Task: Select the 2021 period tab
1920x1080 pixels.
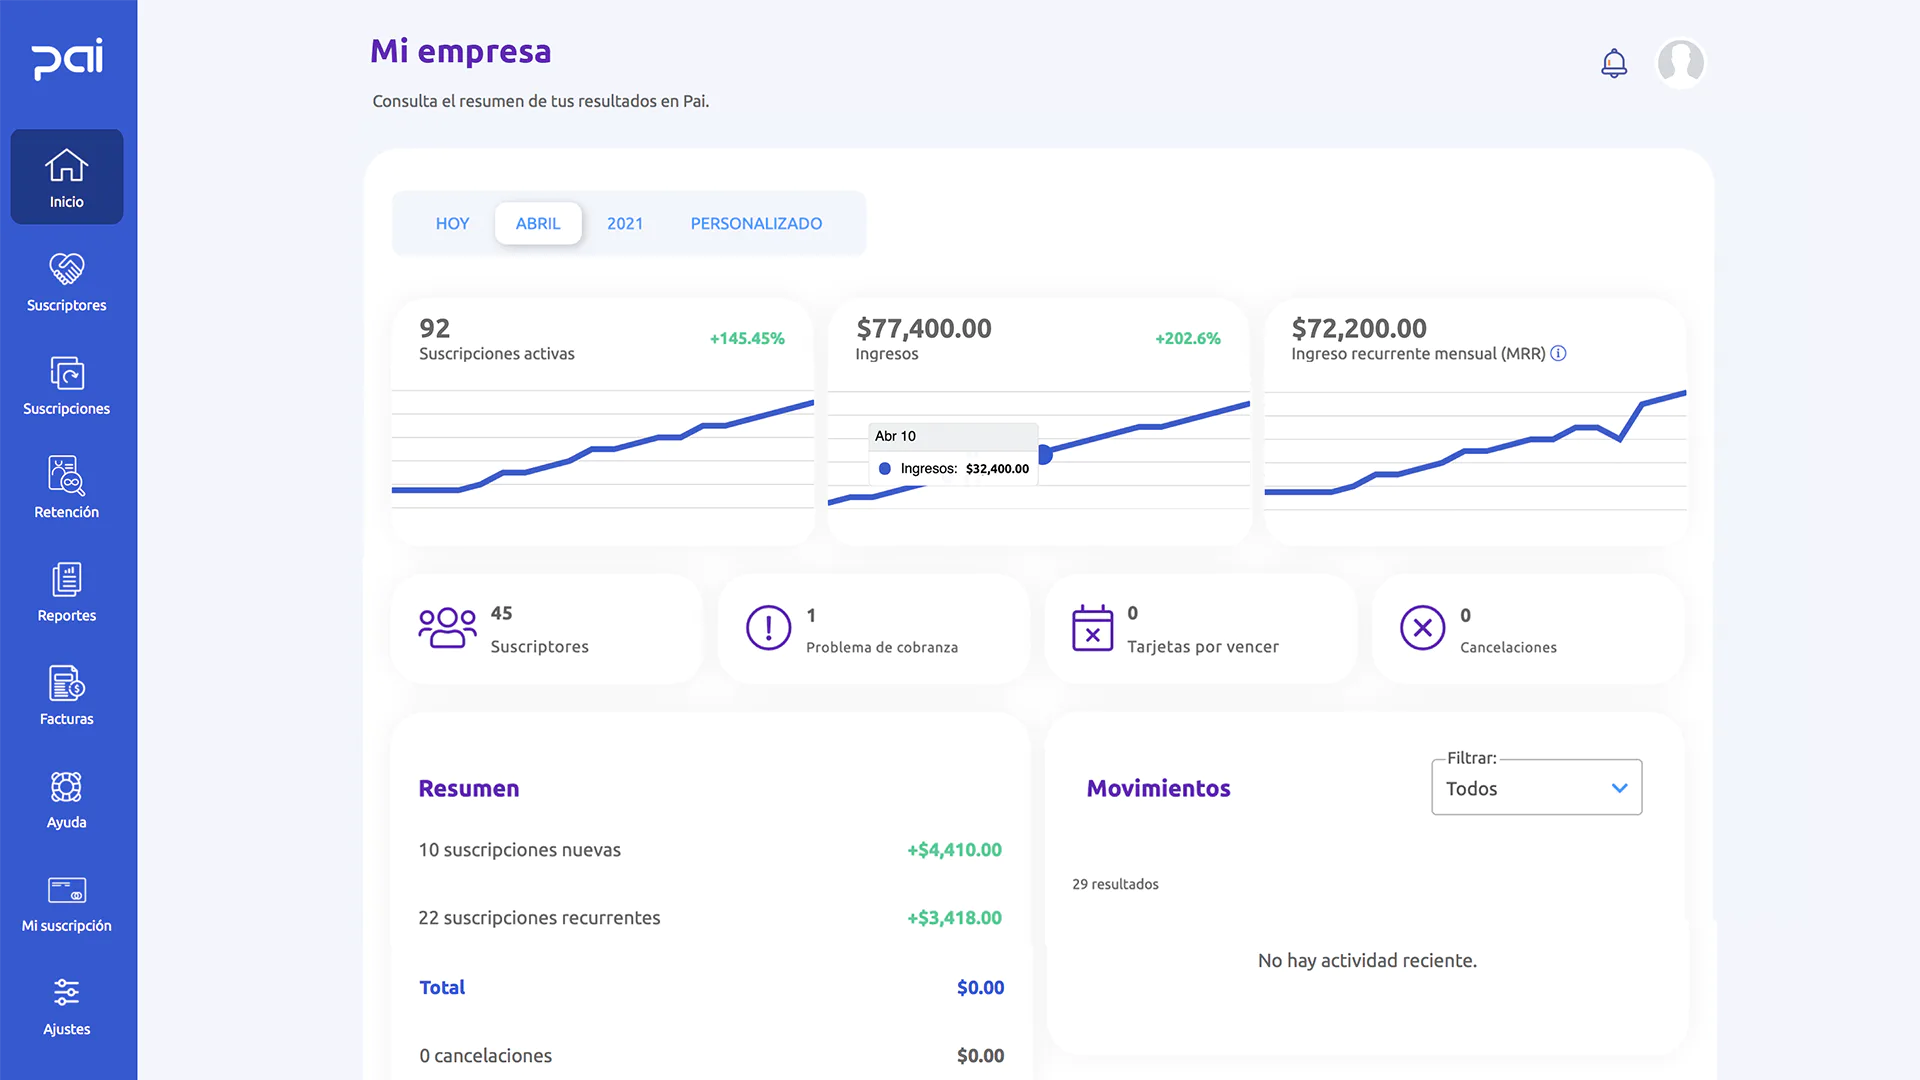Action: [624, 223]
